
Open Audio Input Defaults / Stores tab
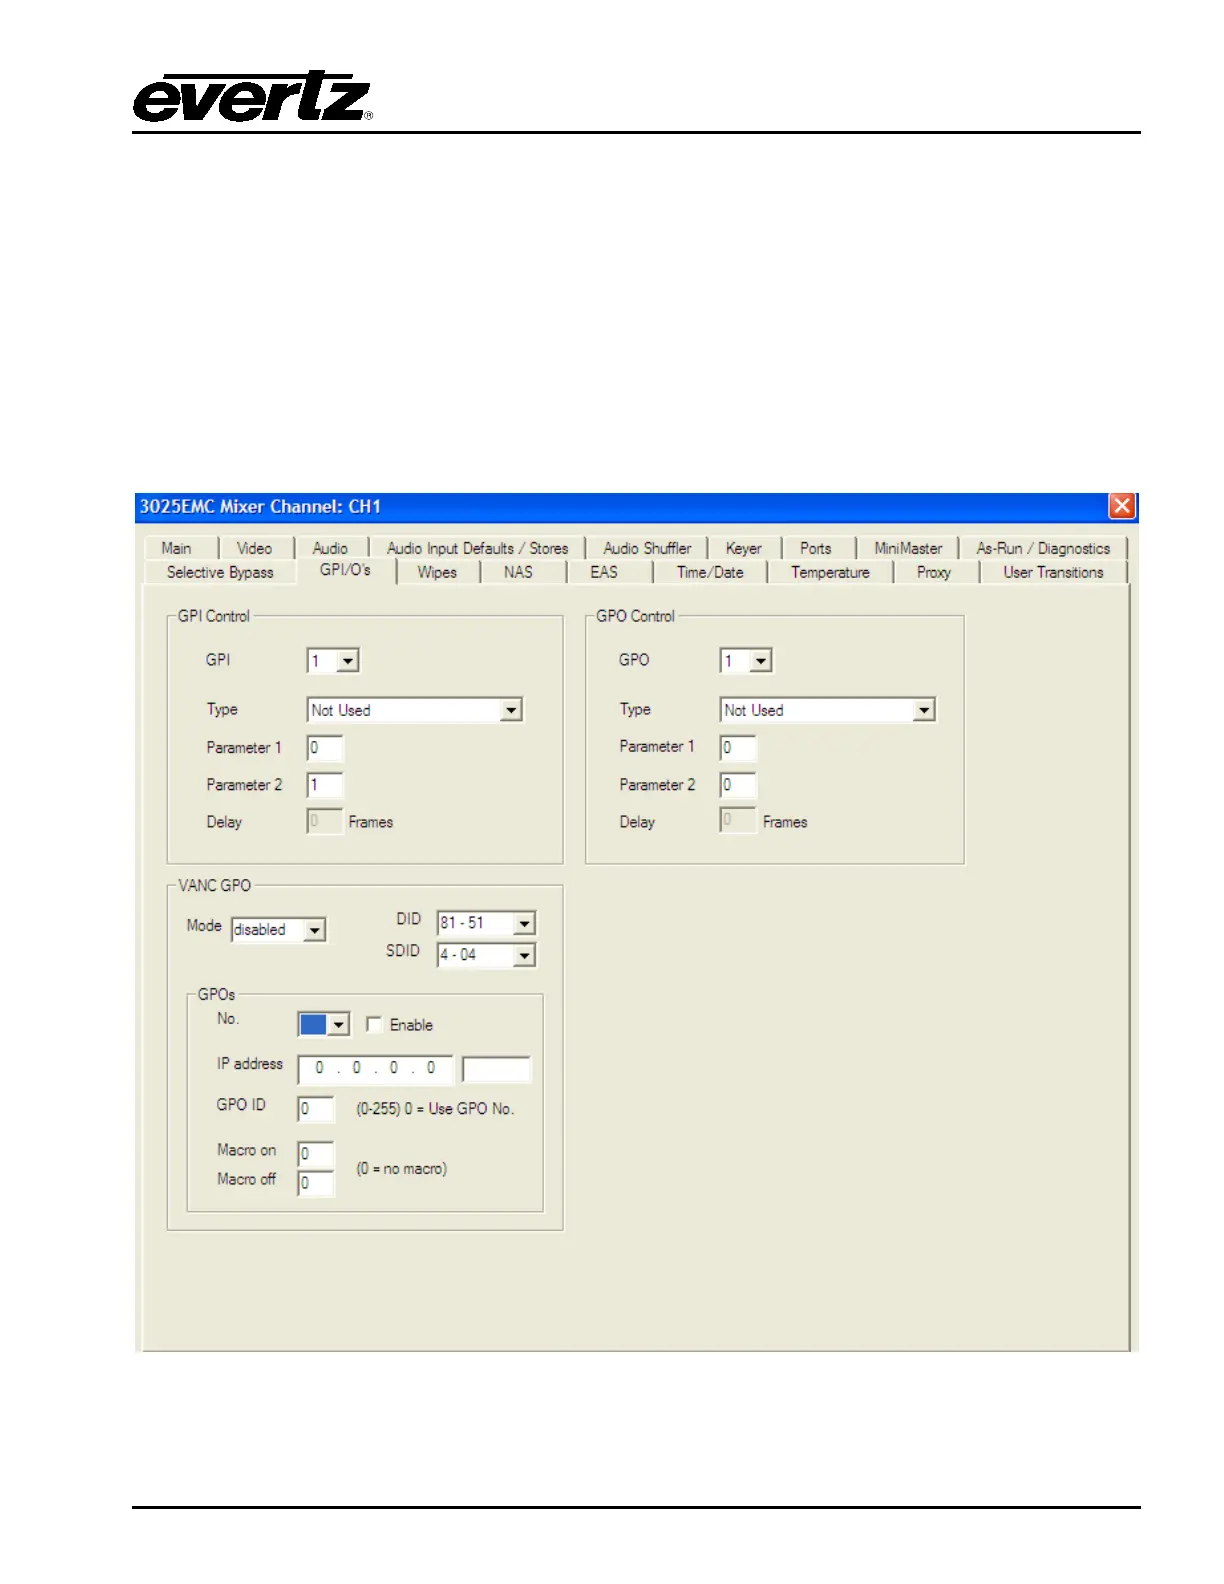477,548
